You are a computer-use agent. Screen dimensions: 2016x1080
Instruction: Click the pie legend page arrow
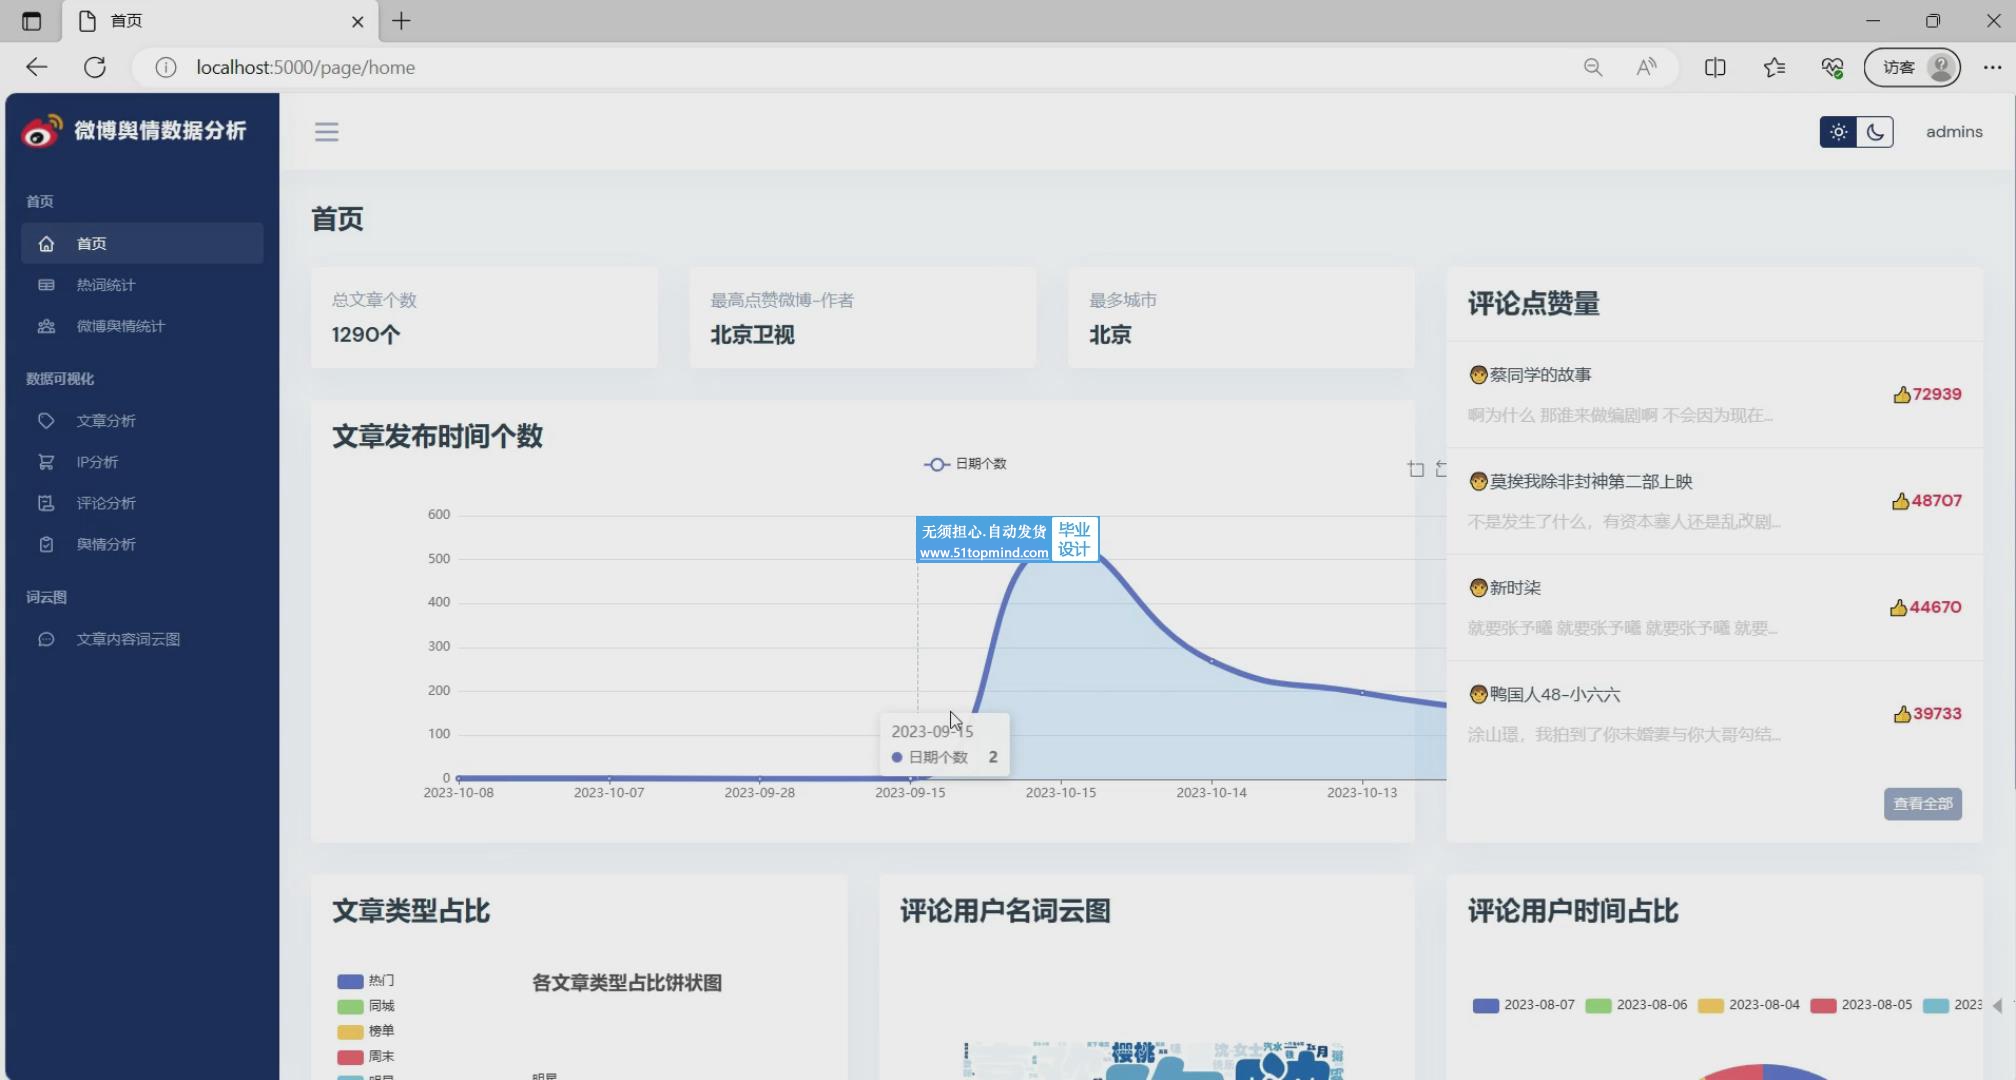[x=1996, y=1005]
